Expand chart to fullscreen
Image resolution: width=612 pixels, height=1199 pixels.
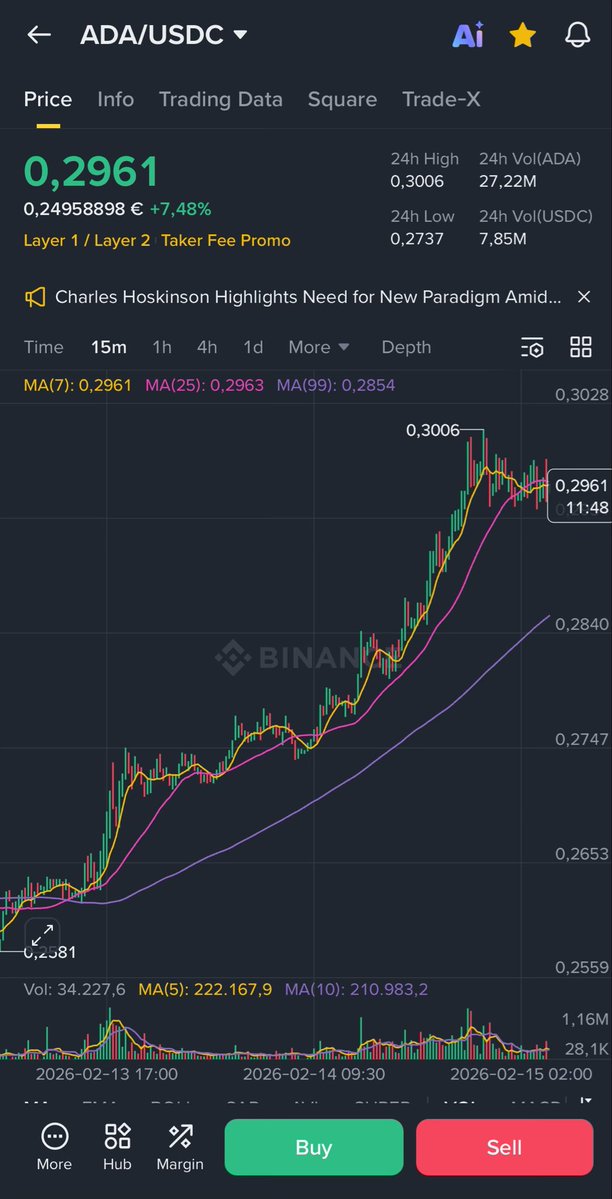coord(42,934)
